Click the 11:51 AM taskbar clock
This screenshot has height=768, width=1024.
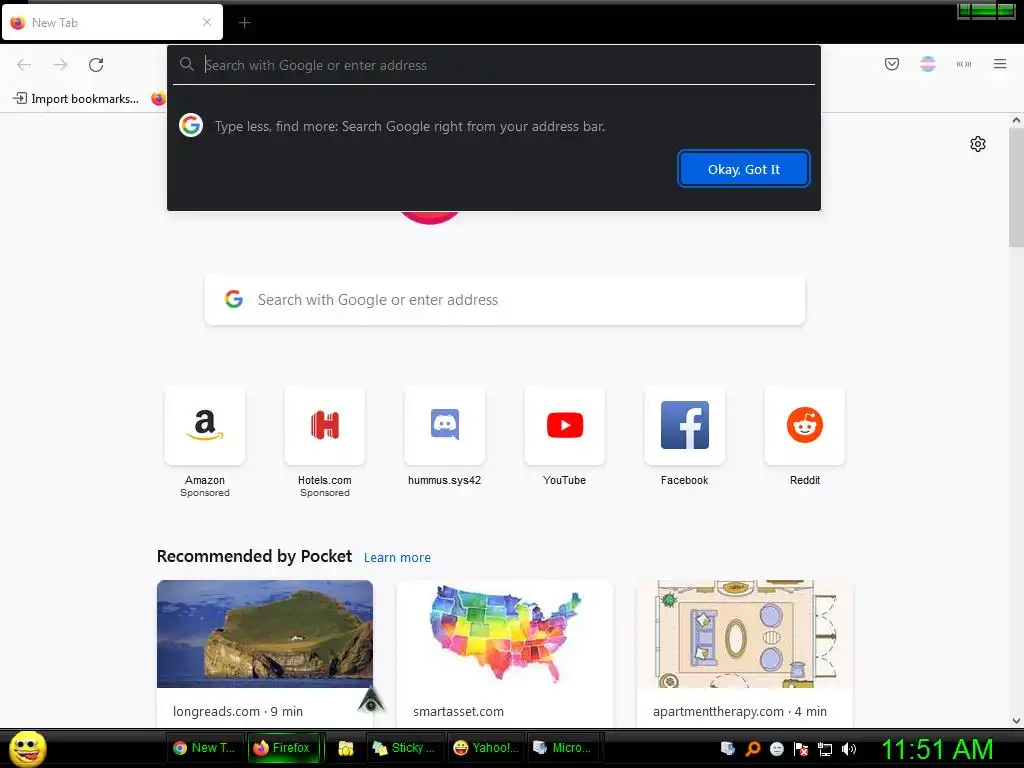coord(937,749)
